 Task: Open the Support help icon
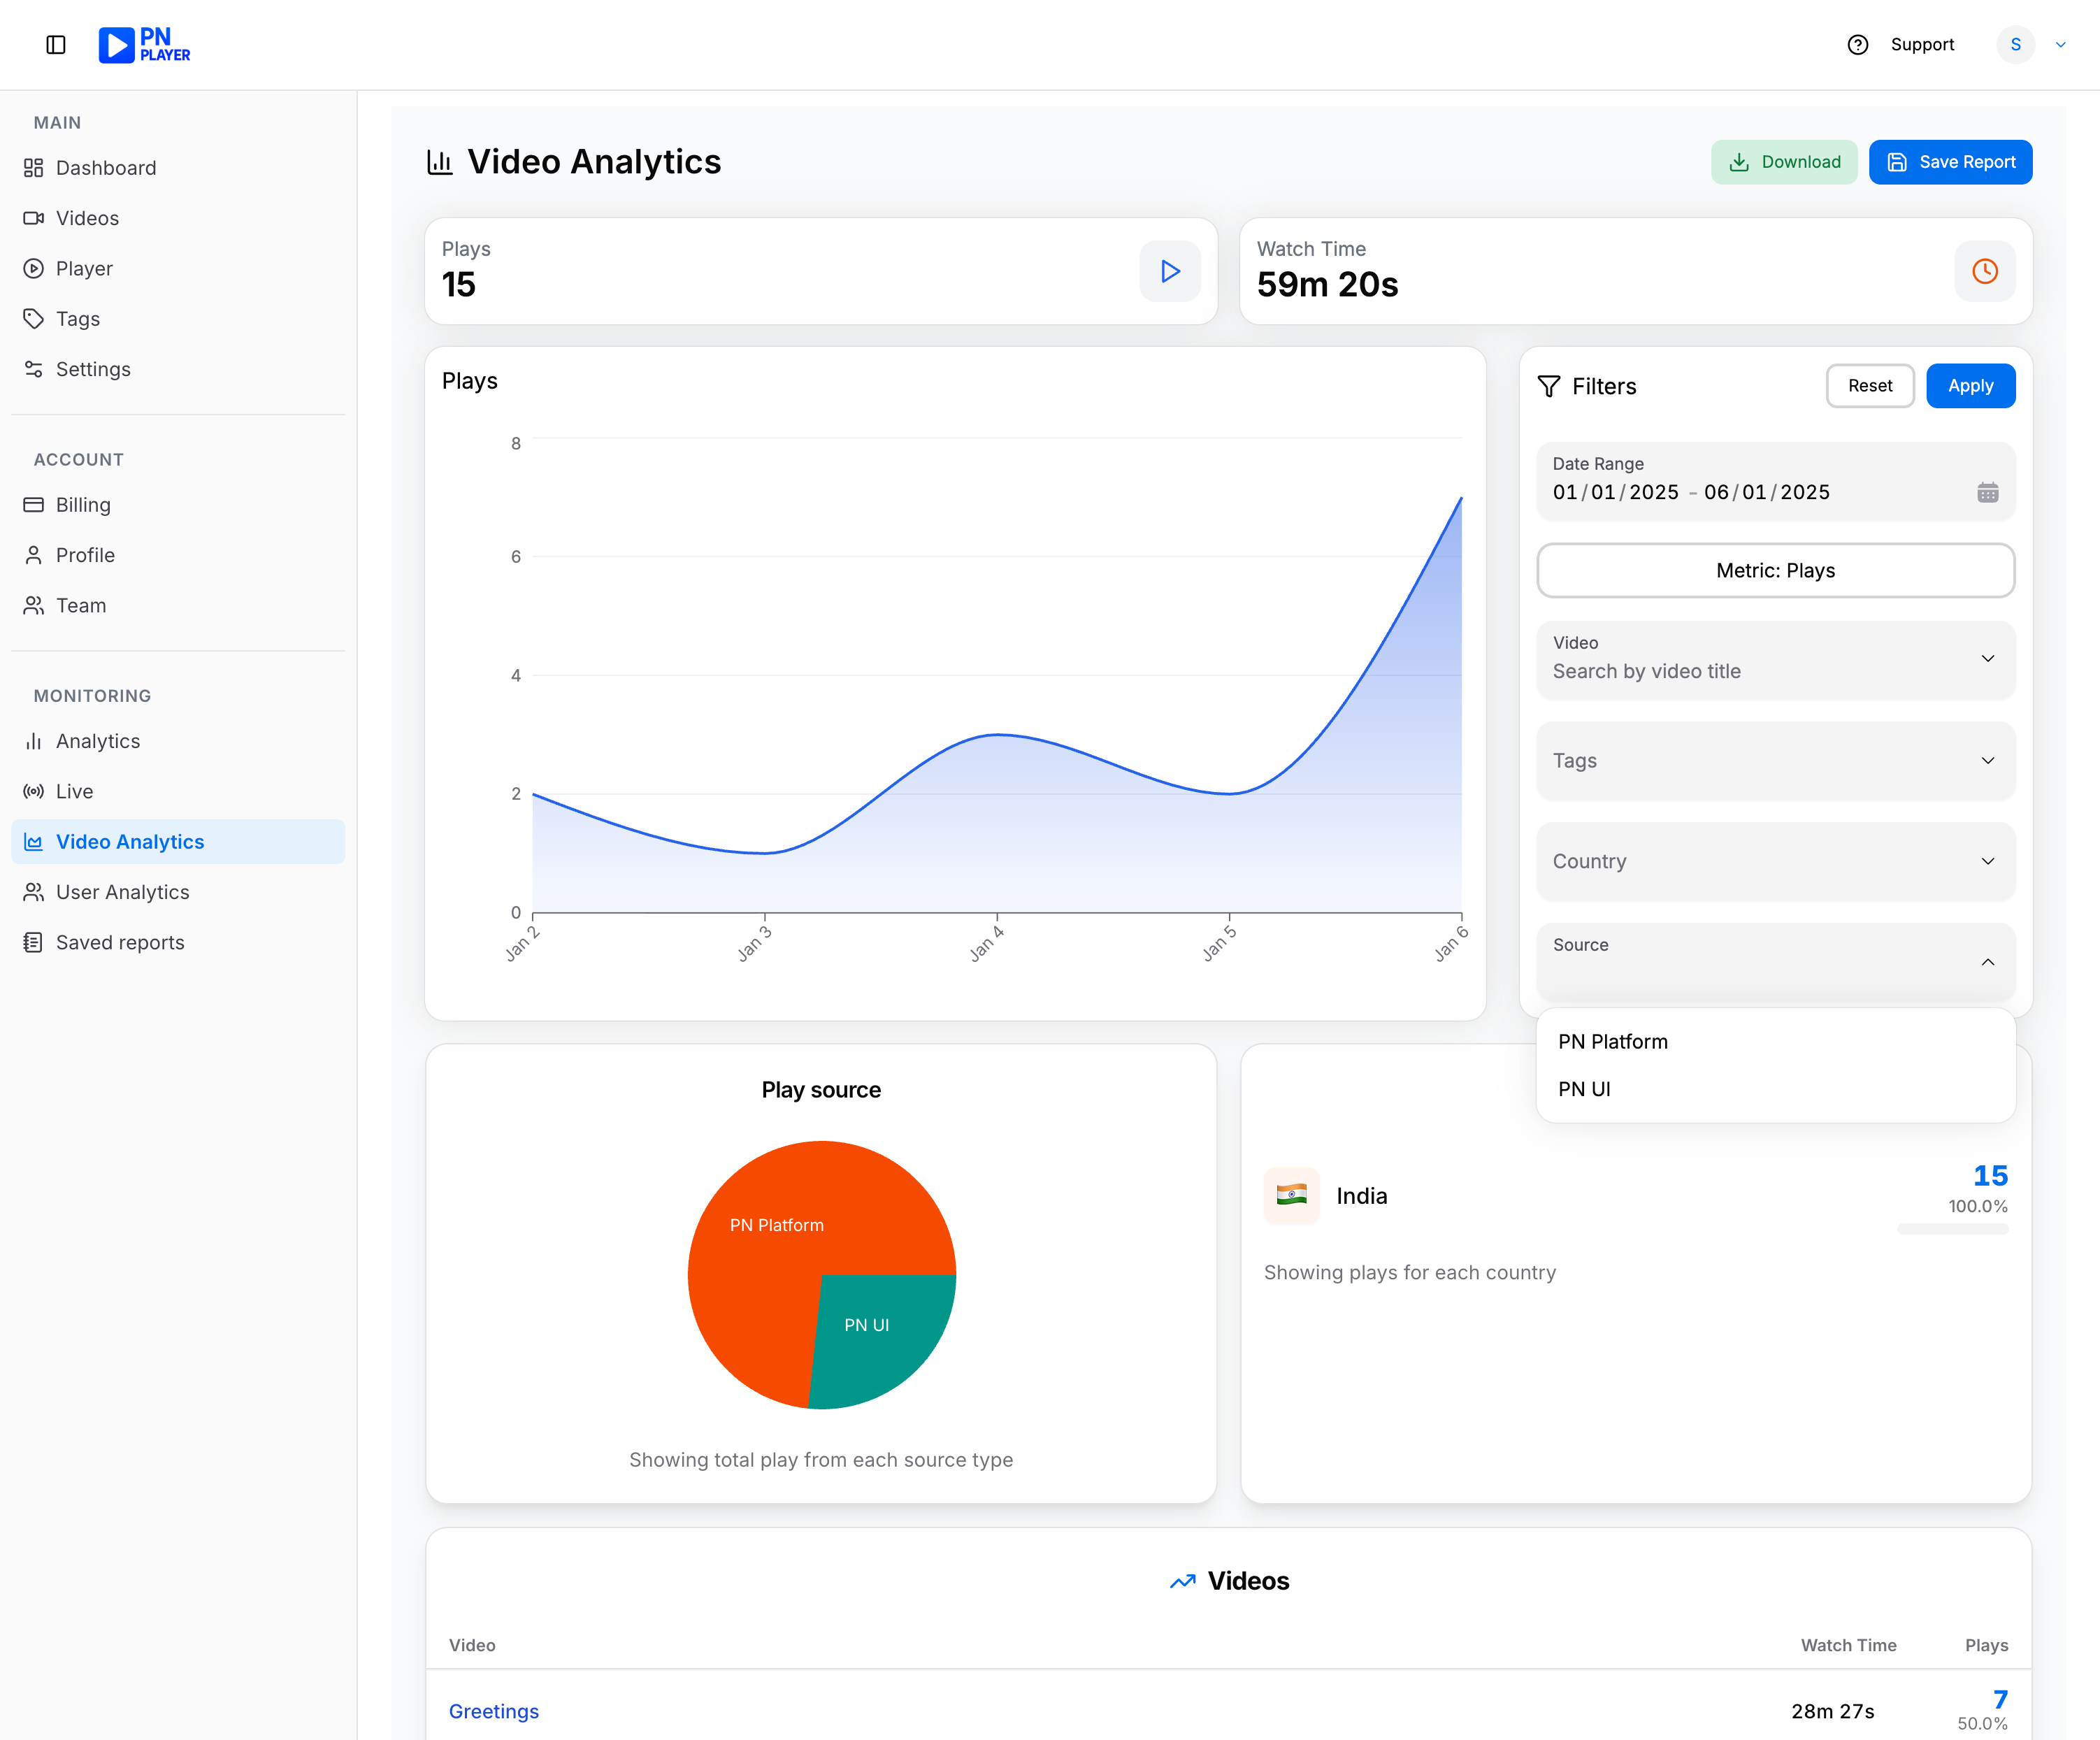pyautogui.click(x=1858, y=44)
